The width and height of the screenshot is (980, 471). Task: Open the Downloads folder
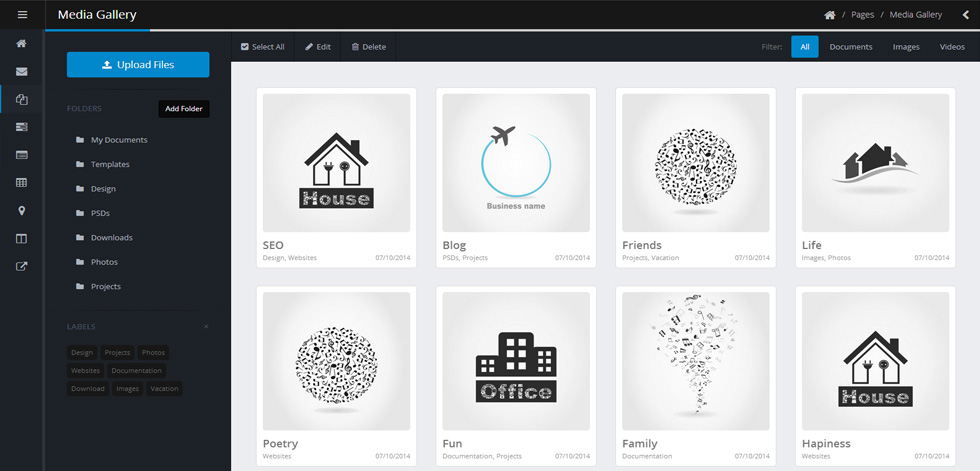coord(104,237)
